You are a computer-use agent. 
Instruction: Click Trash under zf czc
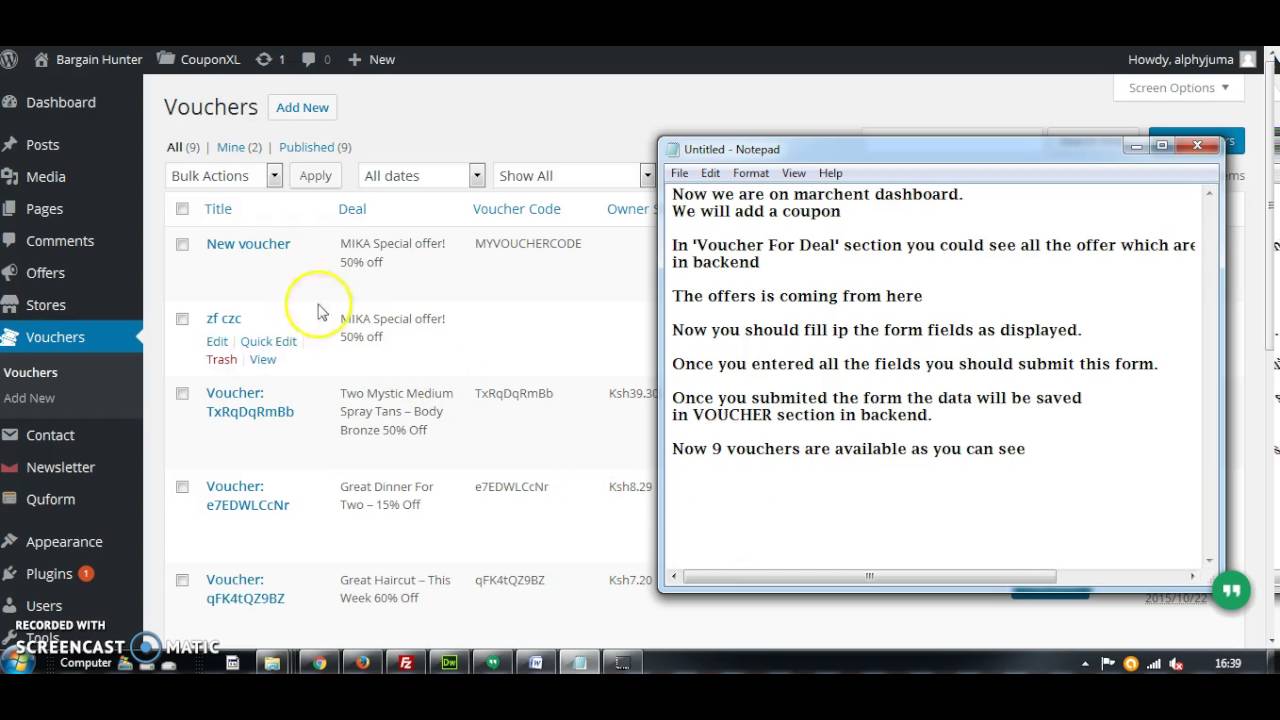click(x=222, y=359)
